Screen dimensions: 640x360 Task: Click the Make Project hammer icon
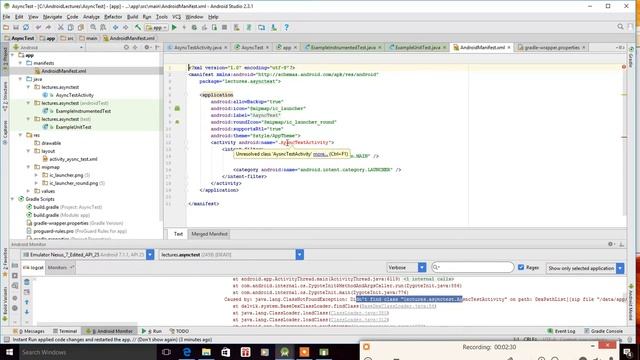[138, 27]
